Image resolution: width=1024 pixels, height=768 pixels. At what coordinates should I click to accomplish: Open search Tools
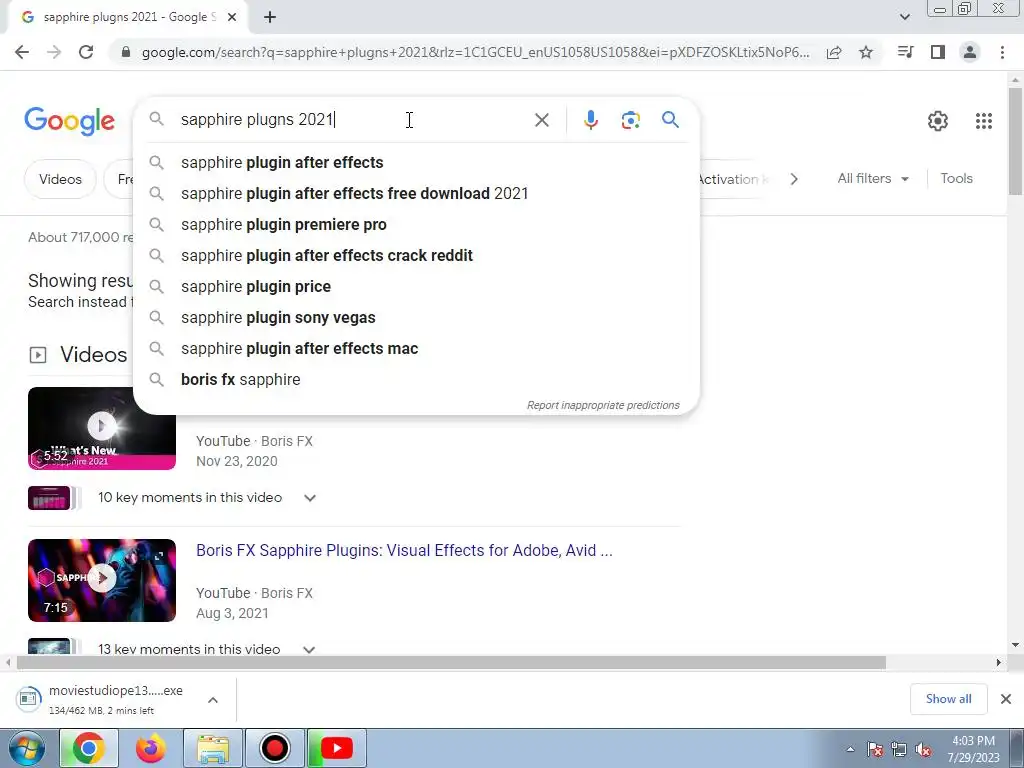tap(956, 178)
